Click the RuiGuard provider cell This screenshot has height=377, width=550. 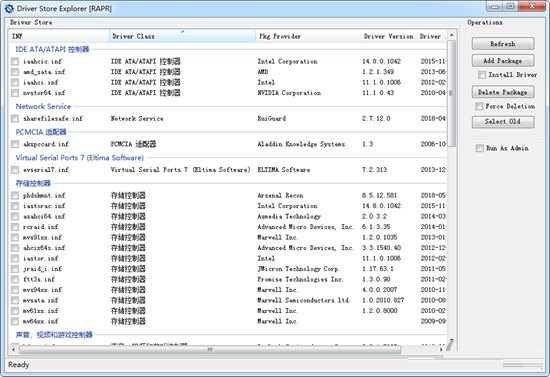tap(272, 119)
